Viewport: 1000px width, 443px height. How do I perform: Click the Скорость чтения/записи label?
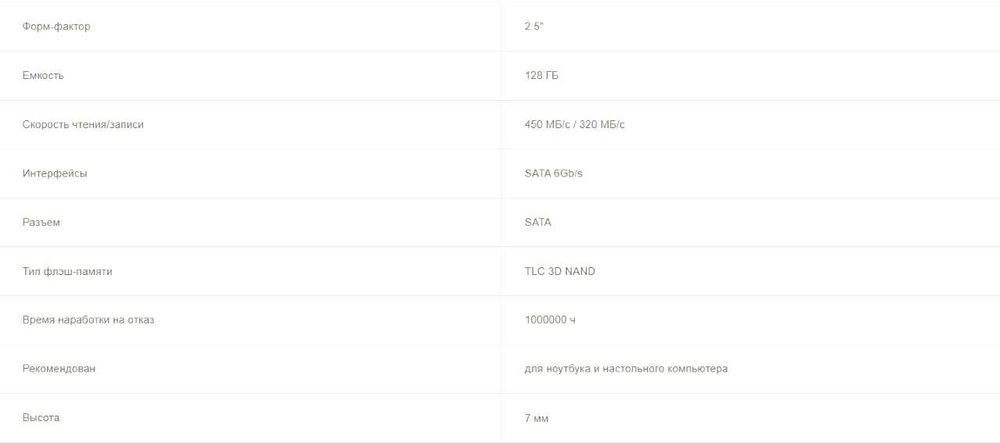[x=90, y=124]
